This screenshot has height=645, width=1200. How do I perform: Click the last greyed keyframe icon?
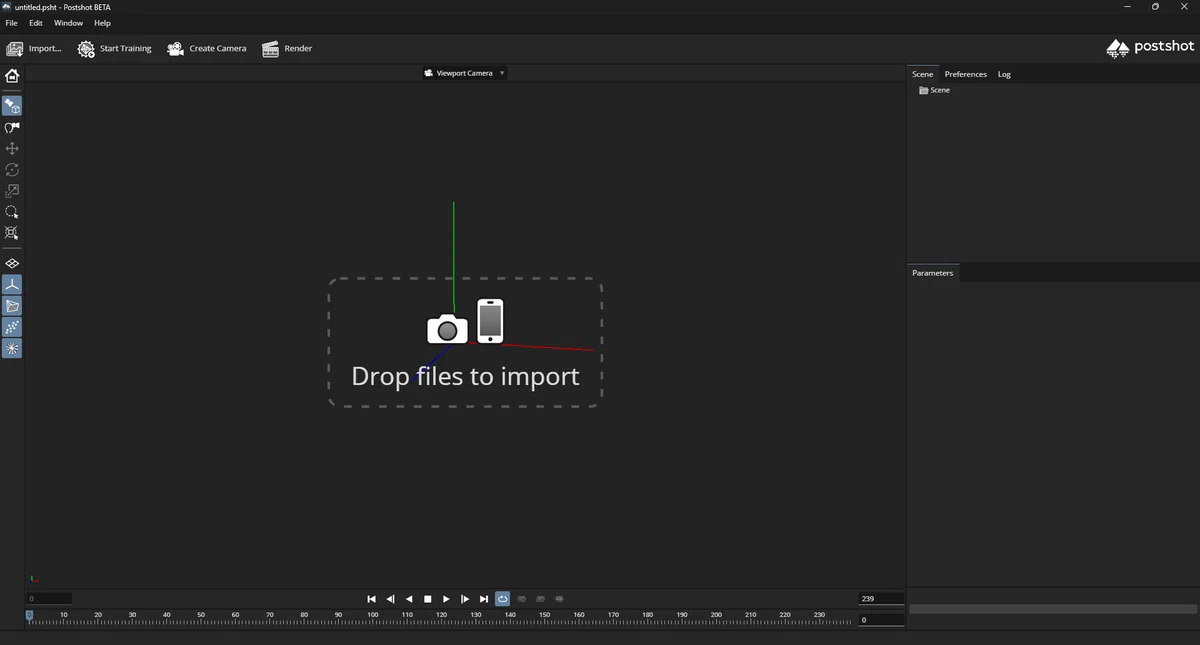[560, 599]
